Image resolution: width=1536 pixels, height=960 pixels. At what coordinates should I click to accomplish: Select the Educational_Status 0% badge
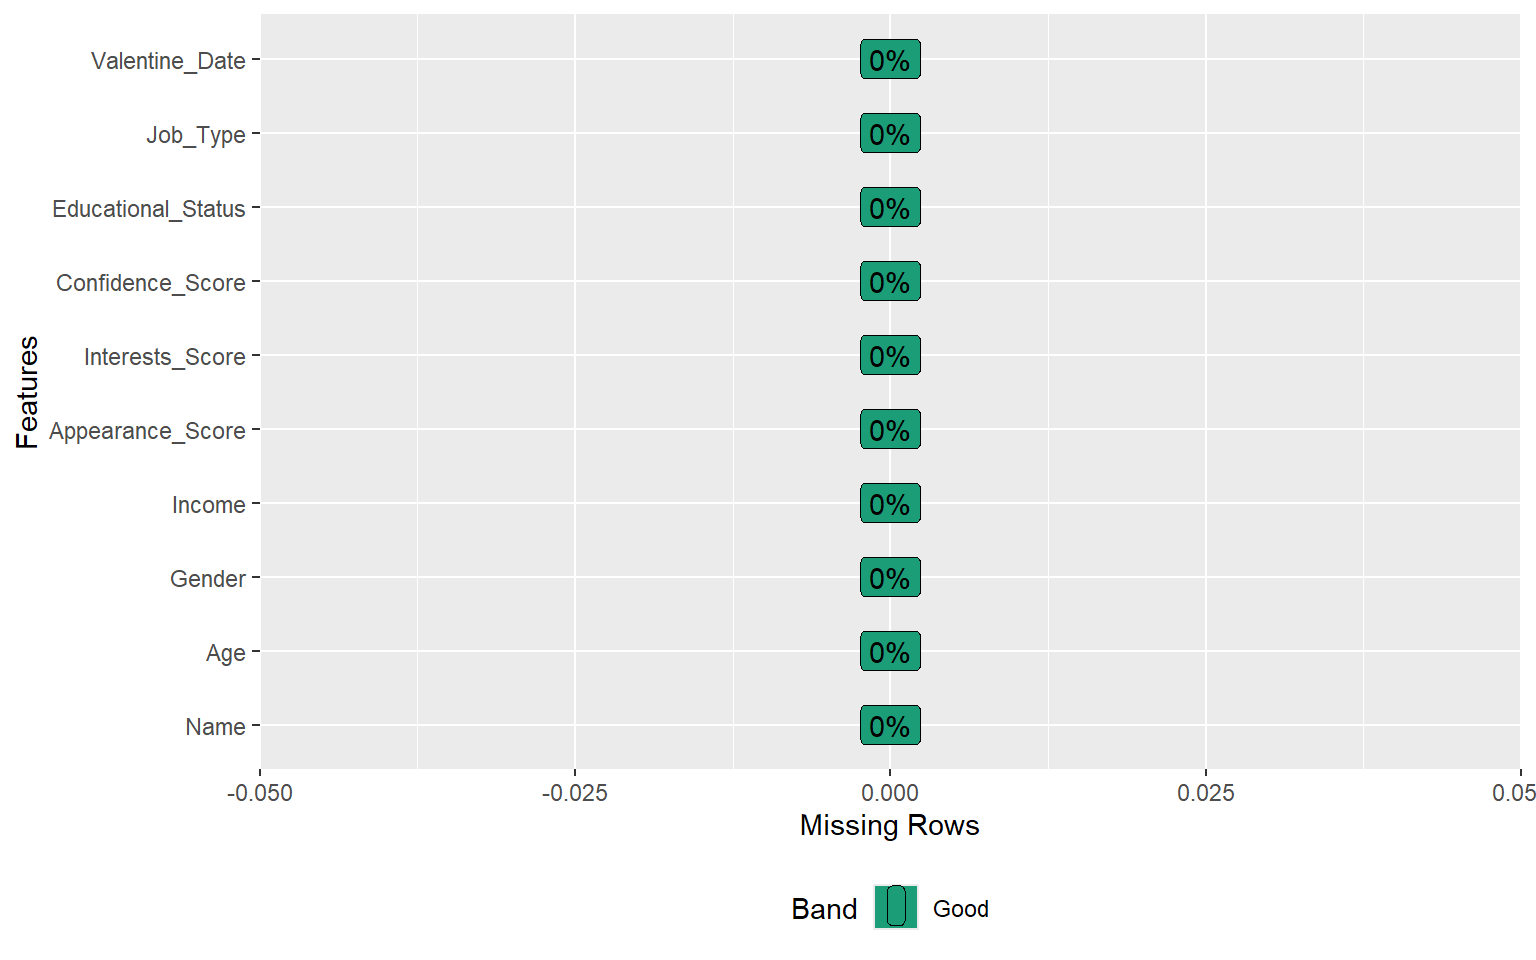(x=890, y=208)
